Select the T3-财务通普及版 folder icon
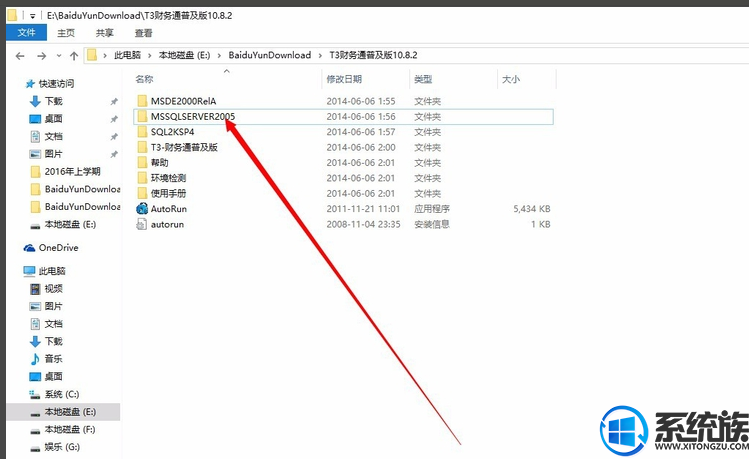This screenshot has height=459, width=749. 142,147
